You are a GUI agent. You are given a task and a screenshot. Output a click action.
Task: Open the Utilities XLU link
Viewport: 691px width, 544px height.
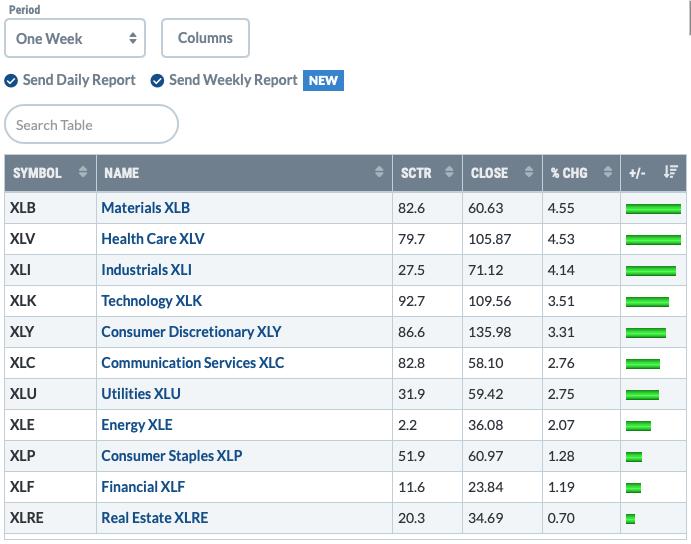pos(141,394)
